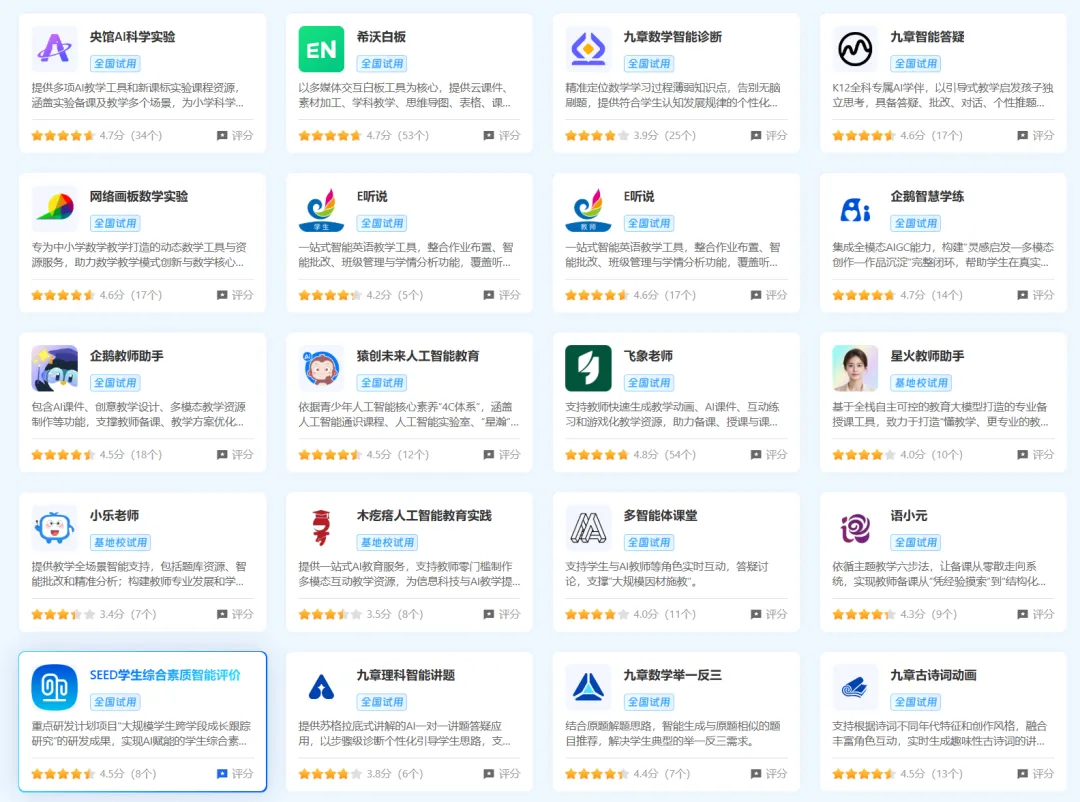Click the 飞象老师 green icon

588,368
